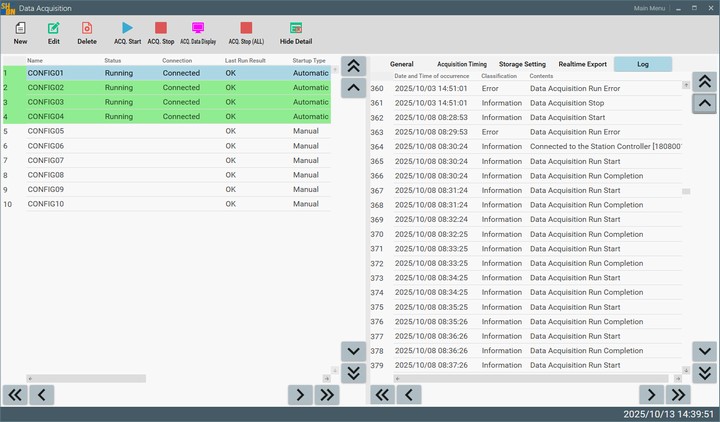Open the Main Menu dropdown
The height and width of the screenshot is (422, 720).
(x=652, y=8)
